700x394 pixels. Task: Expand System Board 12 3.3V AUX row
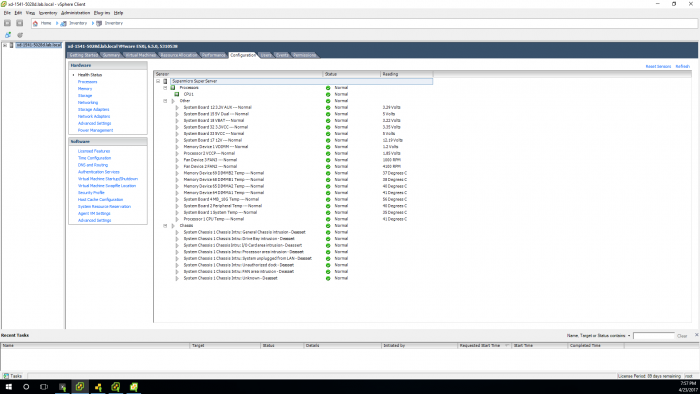tap(177, 108)
